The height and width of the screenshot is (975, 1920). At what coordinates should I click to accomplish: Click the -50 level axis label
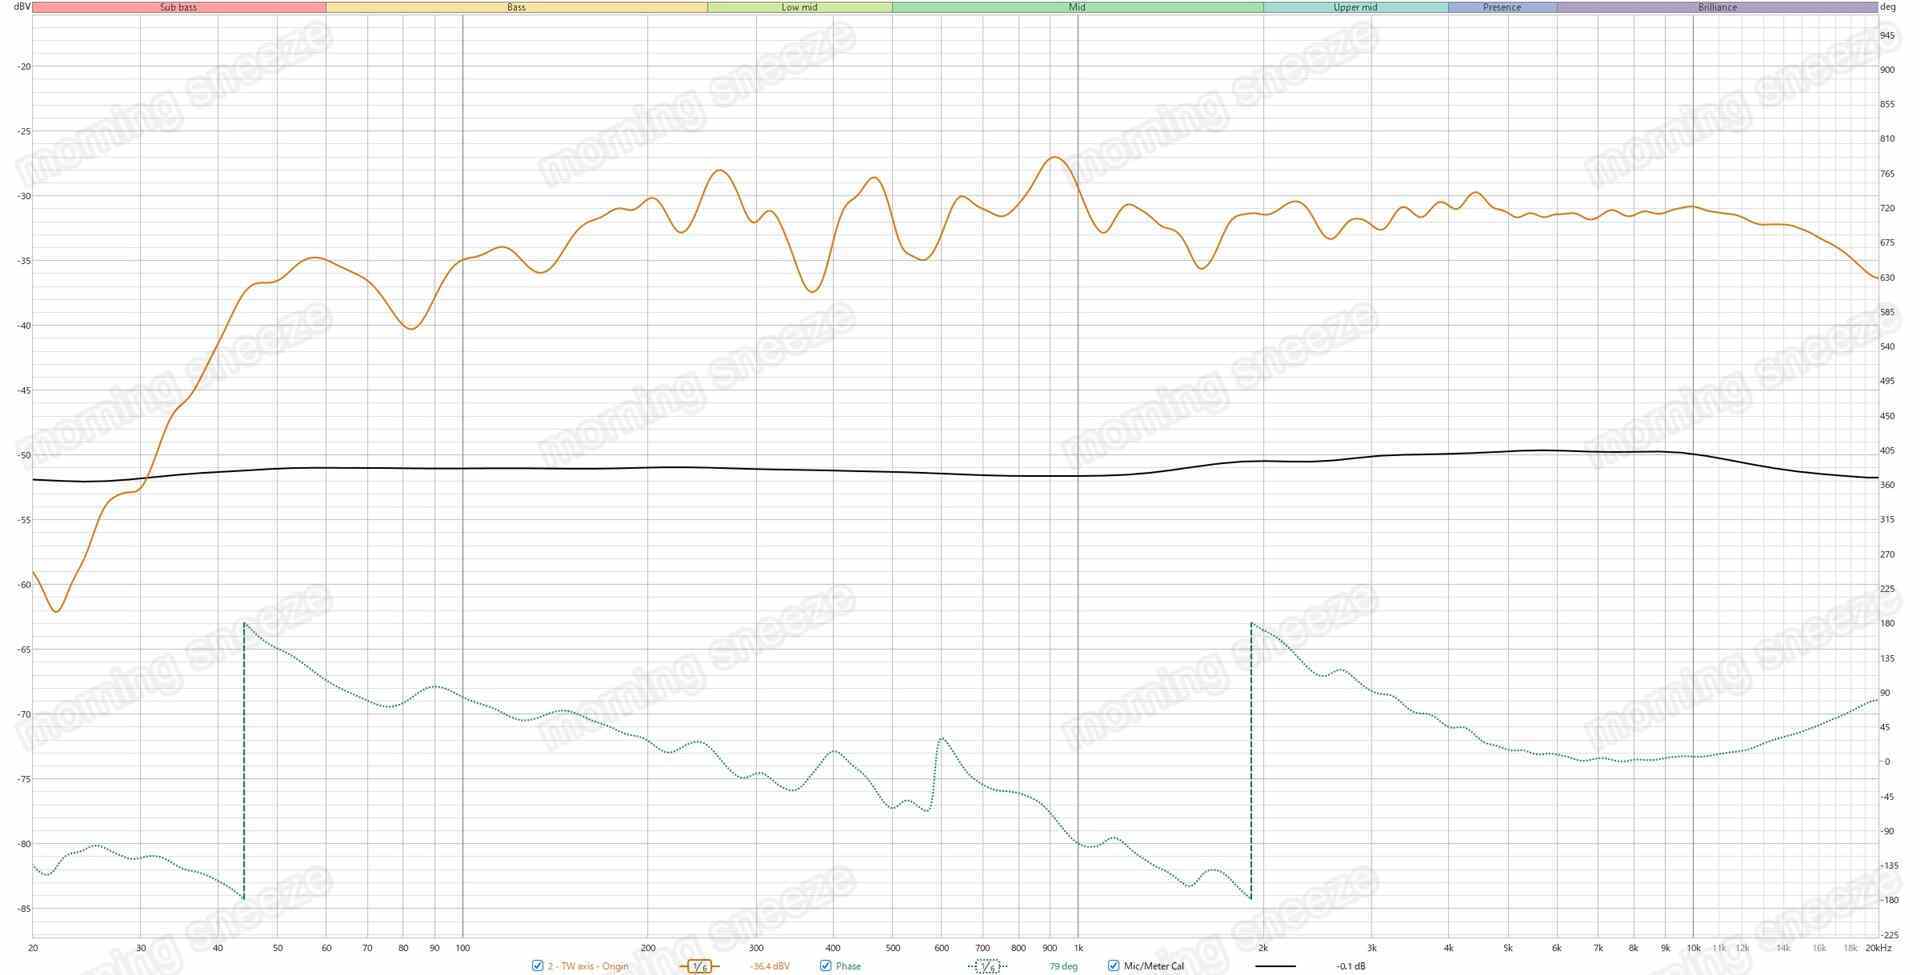click(x=23, y=455)
